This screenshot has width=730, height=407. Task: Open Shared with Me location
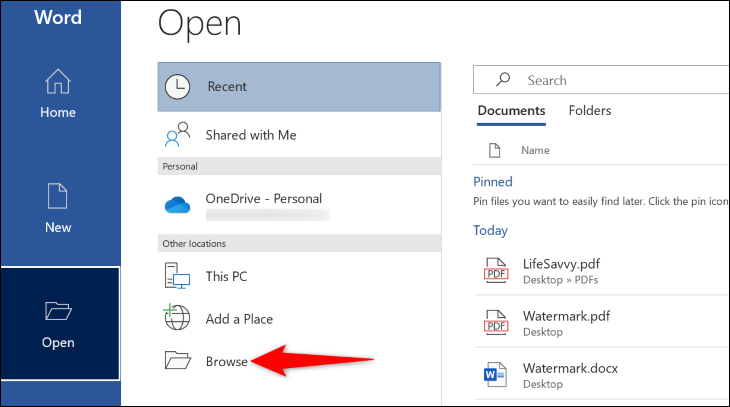[x=299, y=135]
